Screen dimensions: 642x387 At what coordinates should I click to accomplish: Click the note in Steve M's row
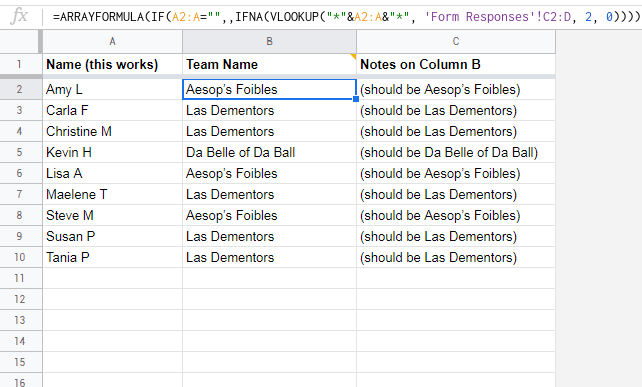456,215
